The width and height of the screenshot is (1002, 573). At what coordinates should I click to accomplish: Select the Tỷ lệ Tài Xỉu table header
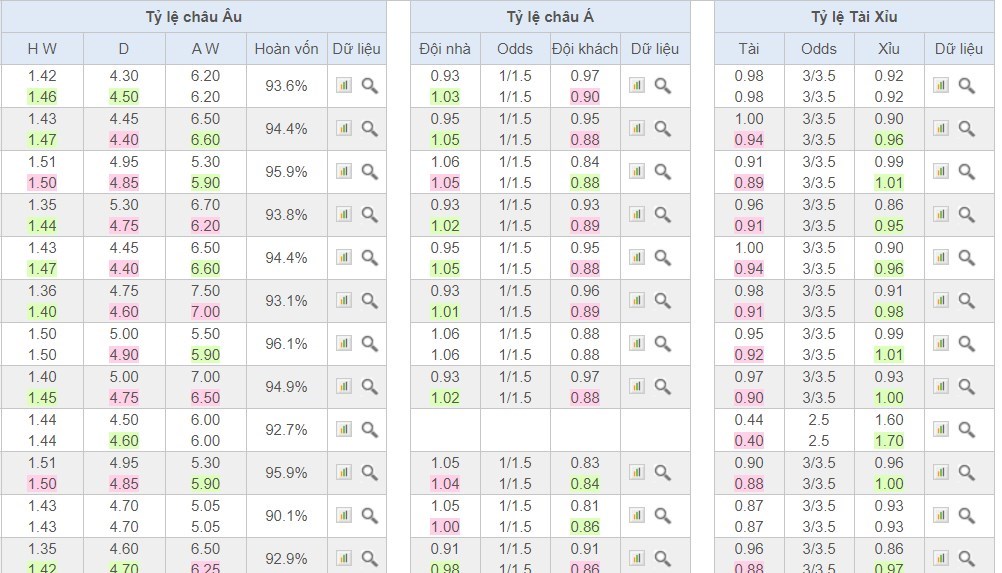854,17
